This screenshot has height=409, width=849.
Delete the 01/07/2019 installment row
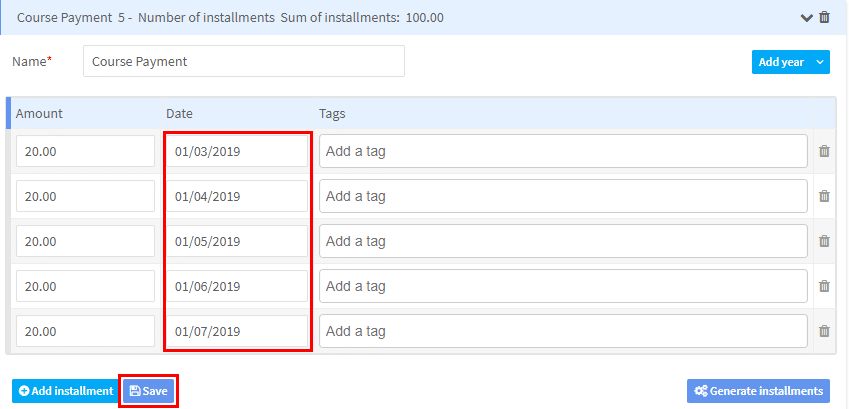click(x=824, y=331)
